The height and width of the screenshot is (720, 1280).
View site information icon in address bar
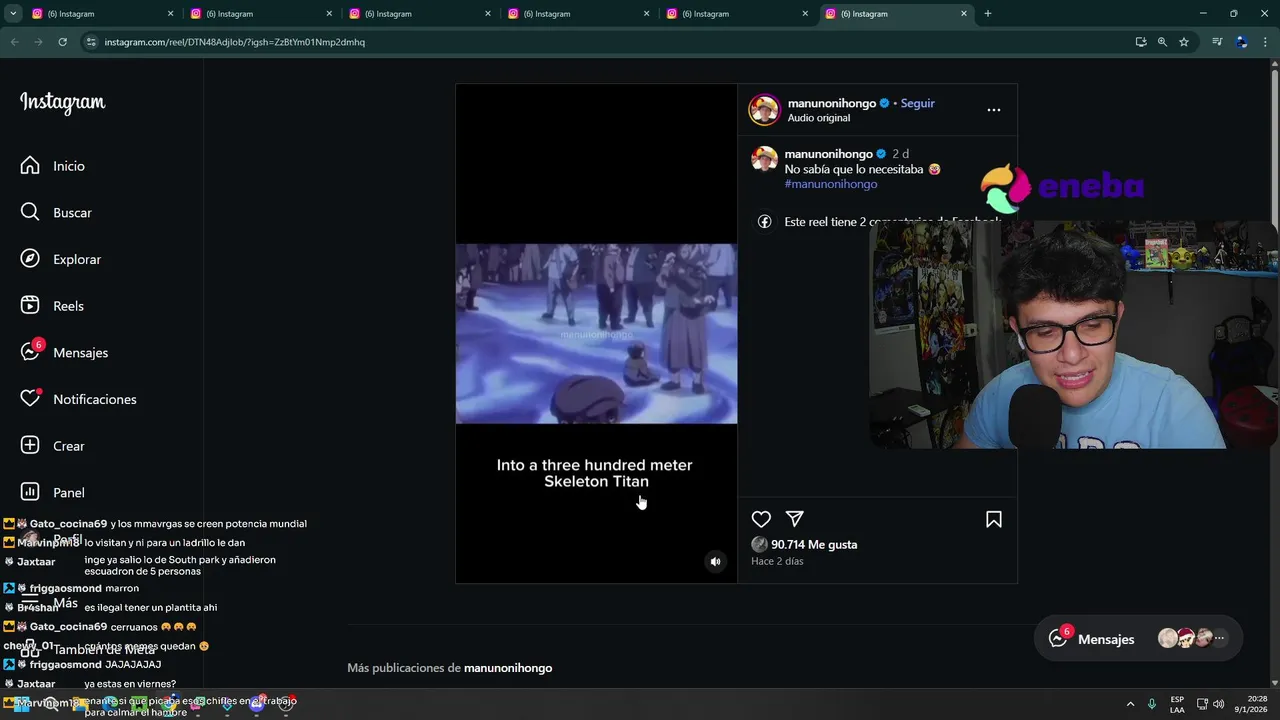coord(91,42)
